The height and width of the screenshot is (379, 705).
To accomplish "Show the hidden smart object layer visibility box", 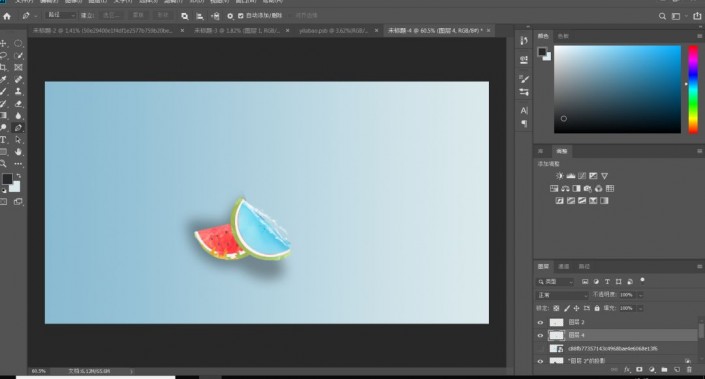I will pyautogui.click(x=540, y=348).
